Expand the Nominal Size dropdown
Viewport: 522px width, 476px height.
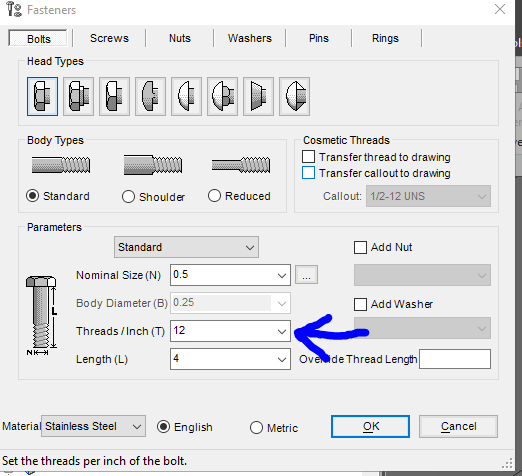[x=282, y=276]
